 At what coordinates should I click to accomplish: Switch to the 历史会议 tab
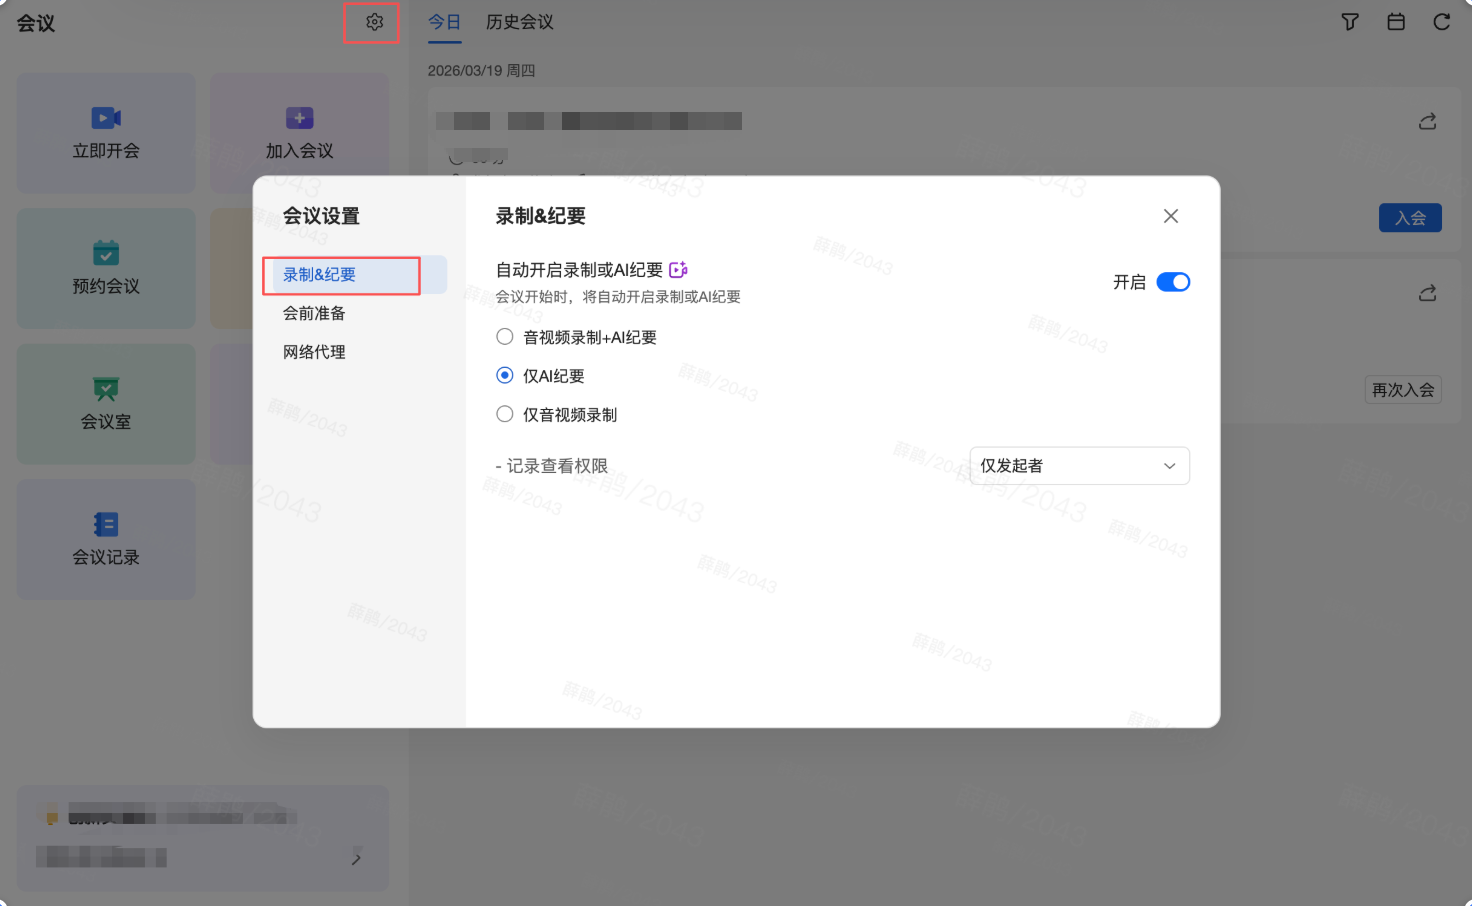point(520,22)
